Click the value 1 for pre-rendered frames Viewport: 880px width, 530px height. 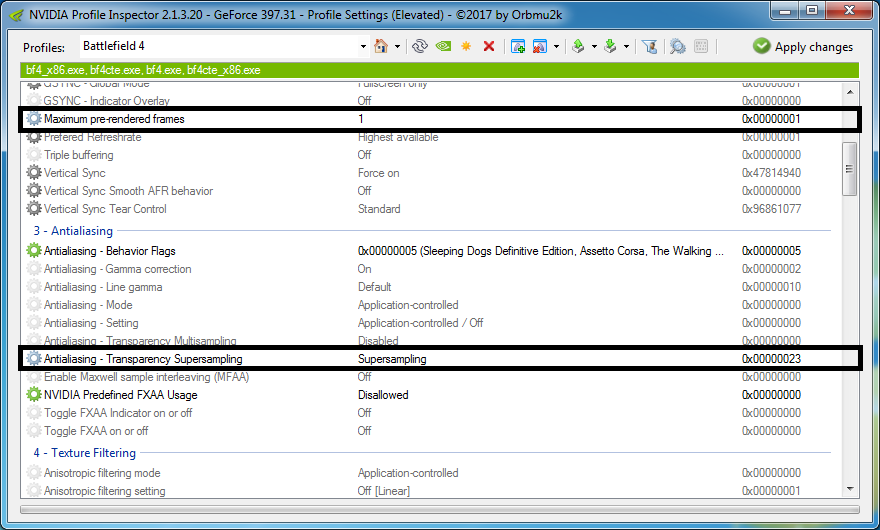click(x=361, y=119)
